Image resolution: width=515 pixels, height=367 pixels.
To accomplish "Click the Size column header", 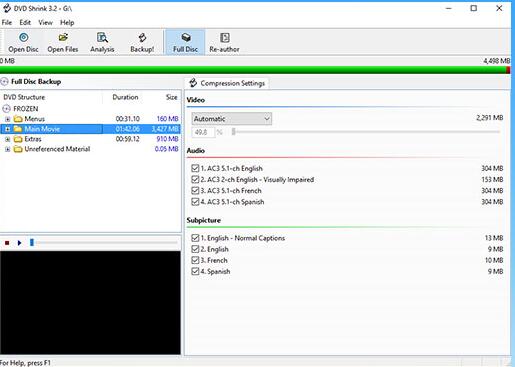I will click(172, 97).
